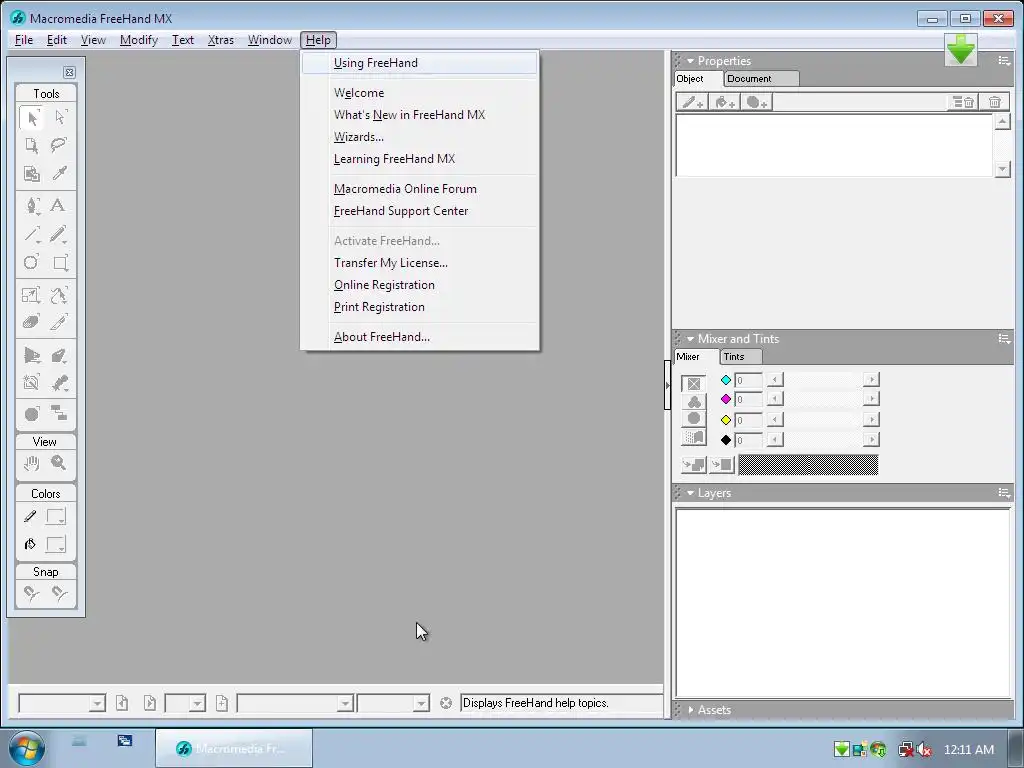1024x768 pixels.
Task: Select the Subselect hollow arrow tool
Action: [x=60, y=118]
